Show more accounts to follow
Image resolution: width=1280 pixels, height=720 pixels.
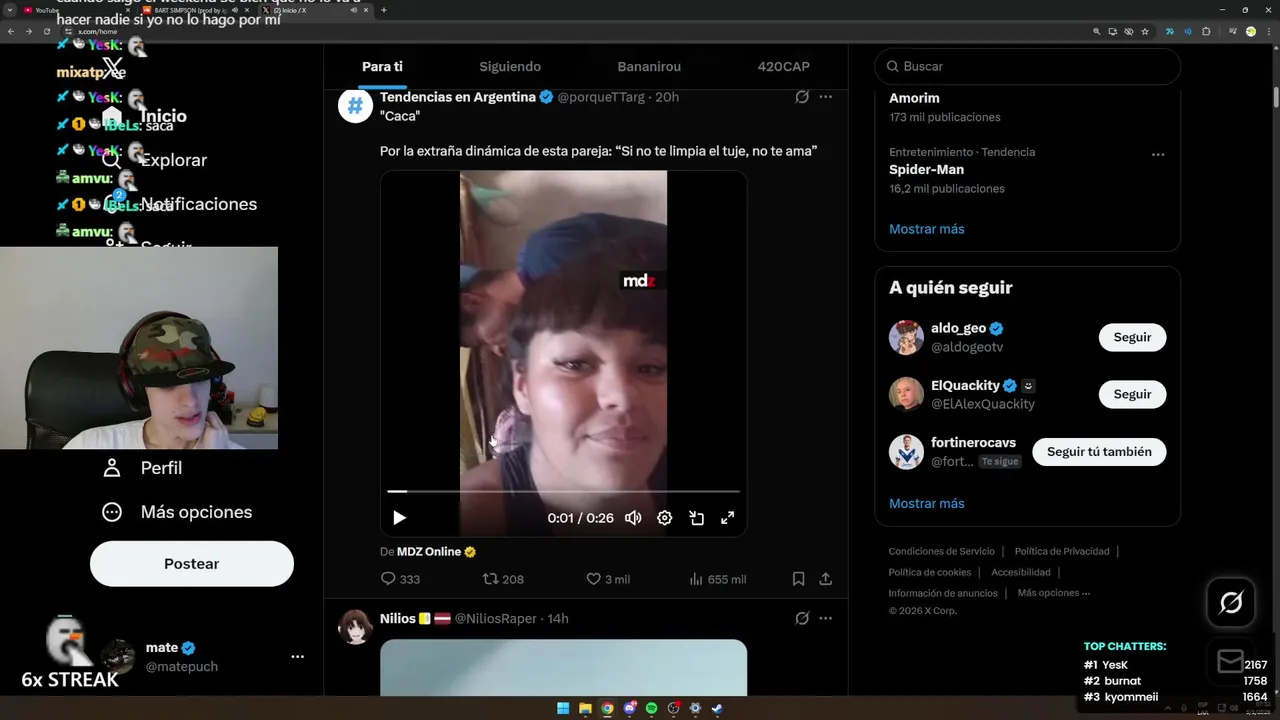click(x=926, y=503)
